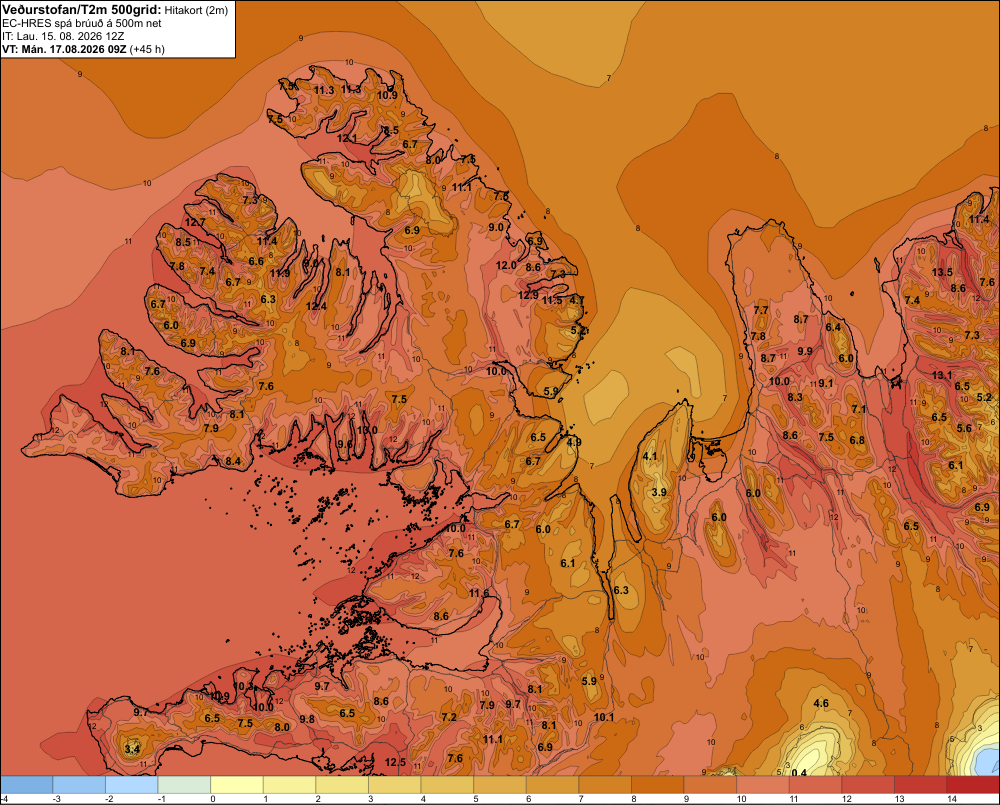Image resolution: width=1000 pixels, height=805 pixels.
Task: Click the 13.5 temperature label
Action: click(942, 272)
